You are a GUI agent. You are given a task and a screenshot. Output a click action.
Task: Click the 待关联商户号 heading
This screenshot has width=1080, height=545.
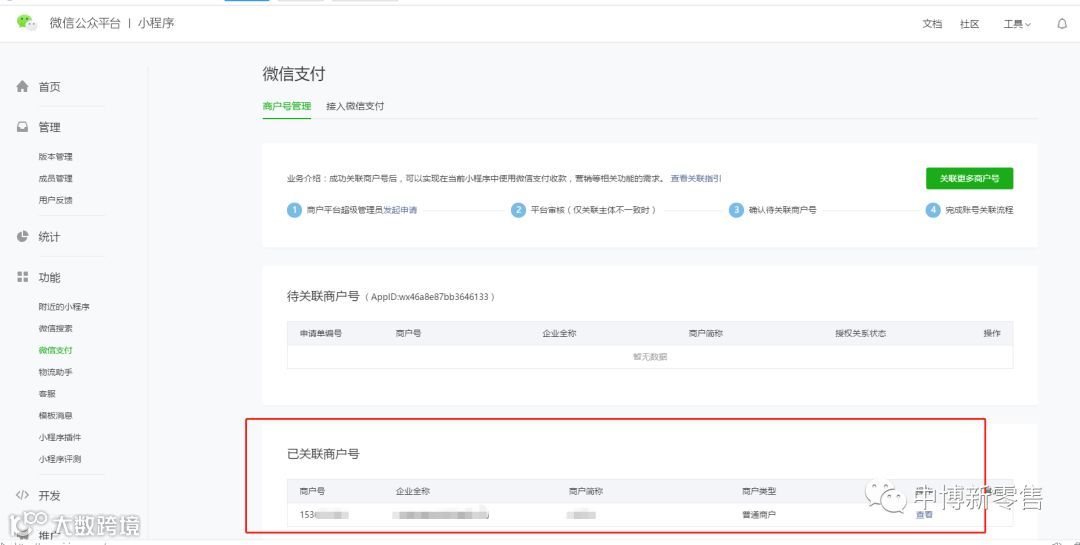point(323,296)
